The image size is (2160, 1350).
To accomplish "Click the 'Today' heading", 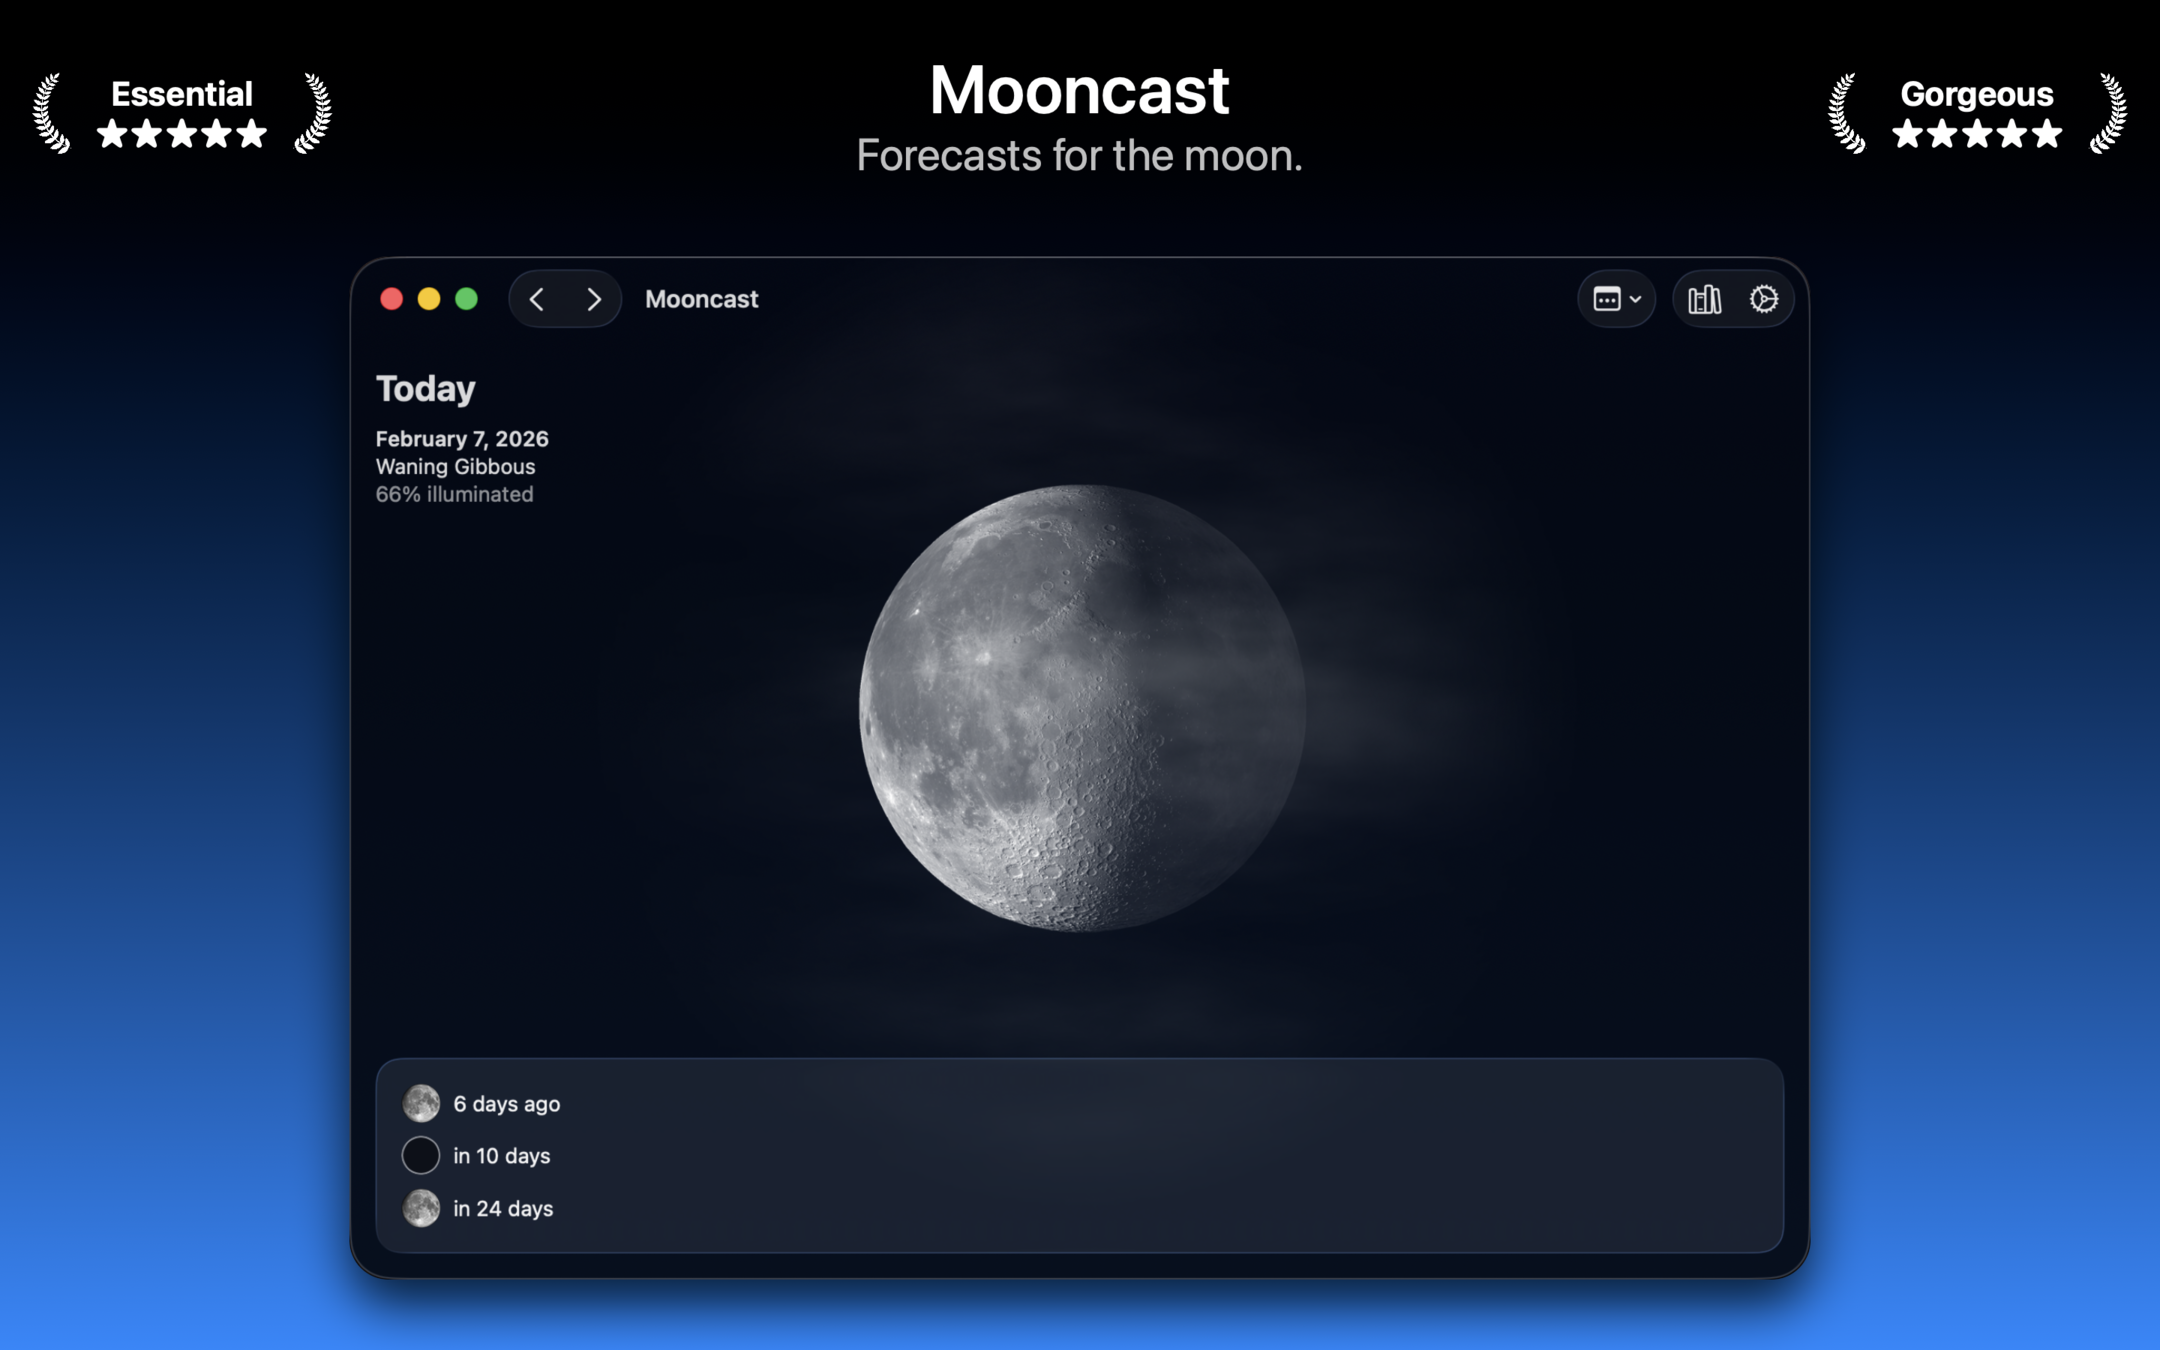I will point(425,388).
